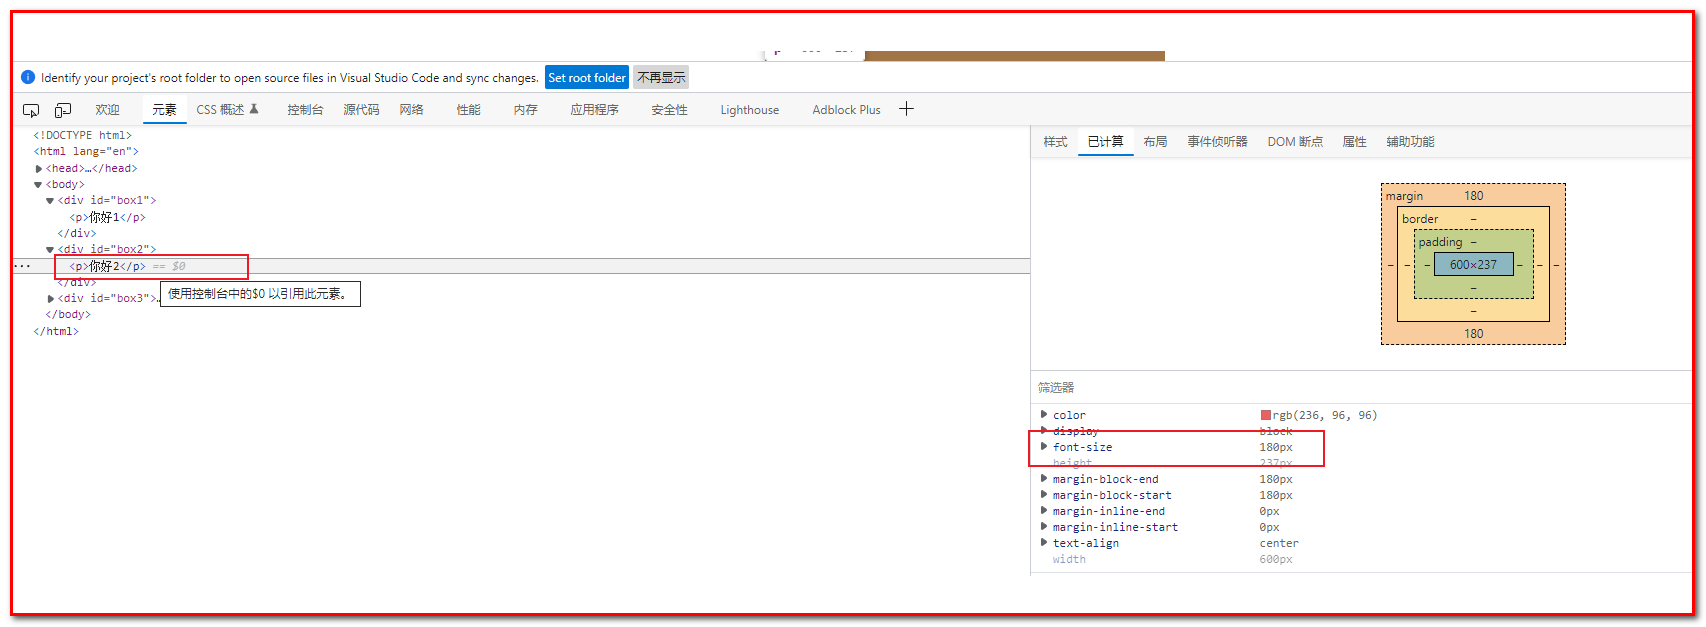
Task: Activate the inspect element picker icon
Action: tap(31, 110)
